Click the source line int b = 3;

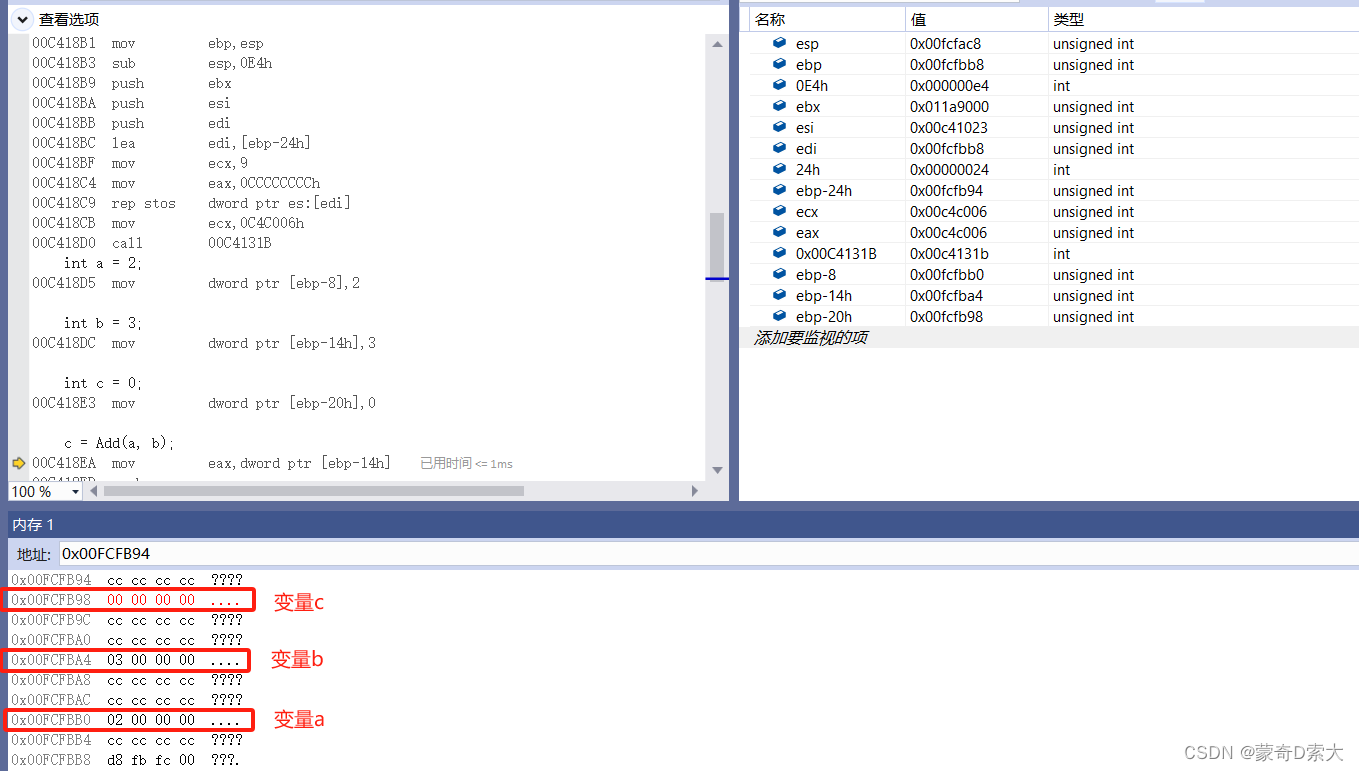(104, 323)
